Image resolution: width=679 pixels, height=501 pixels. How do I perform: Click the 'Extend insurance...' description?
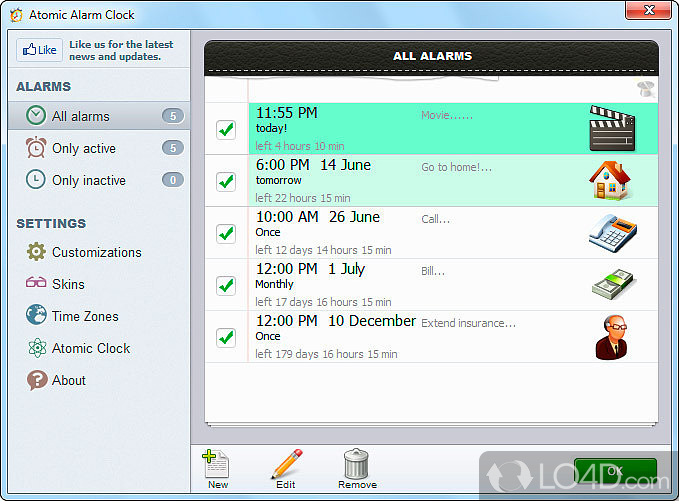tap(469, 323)
